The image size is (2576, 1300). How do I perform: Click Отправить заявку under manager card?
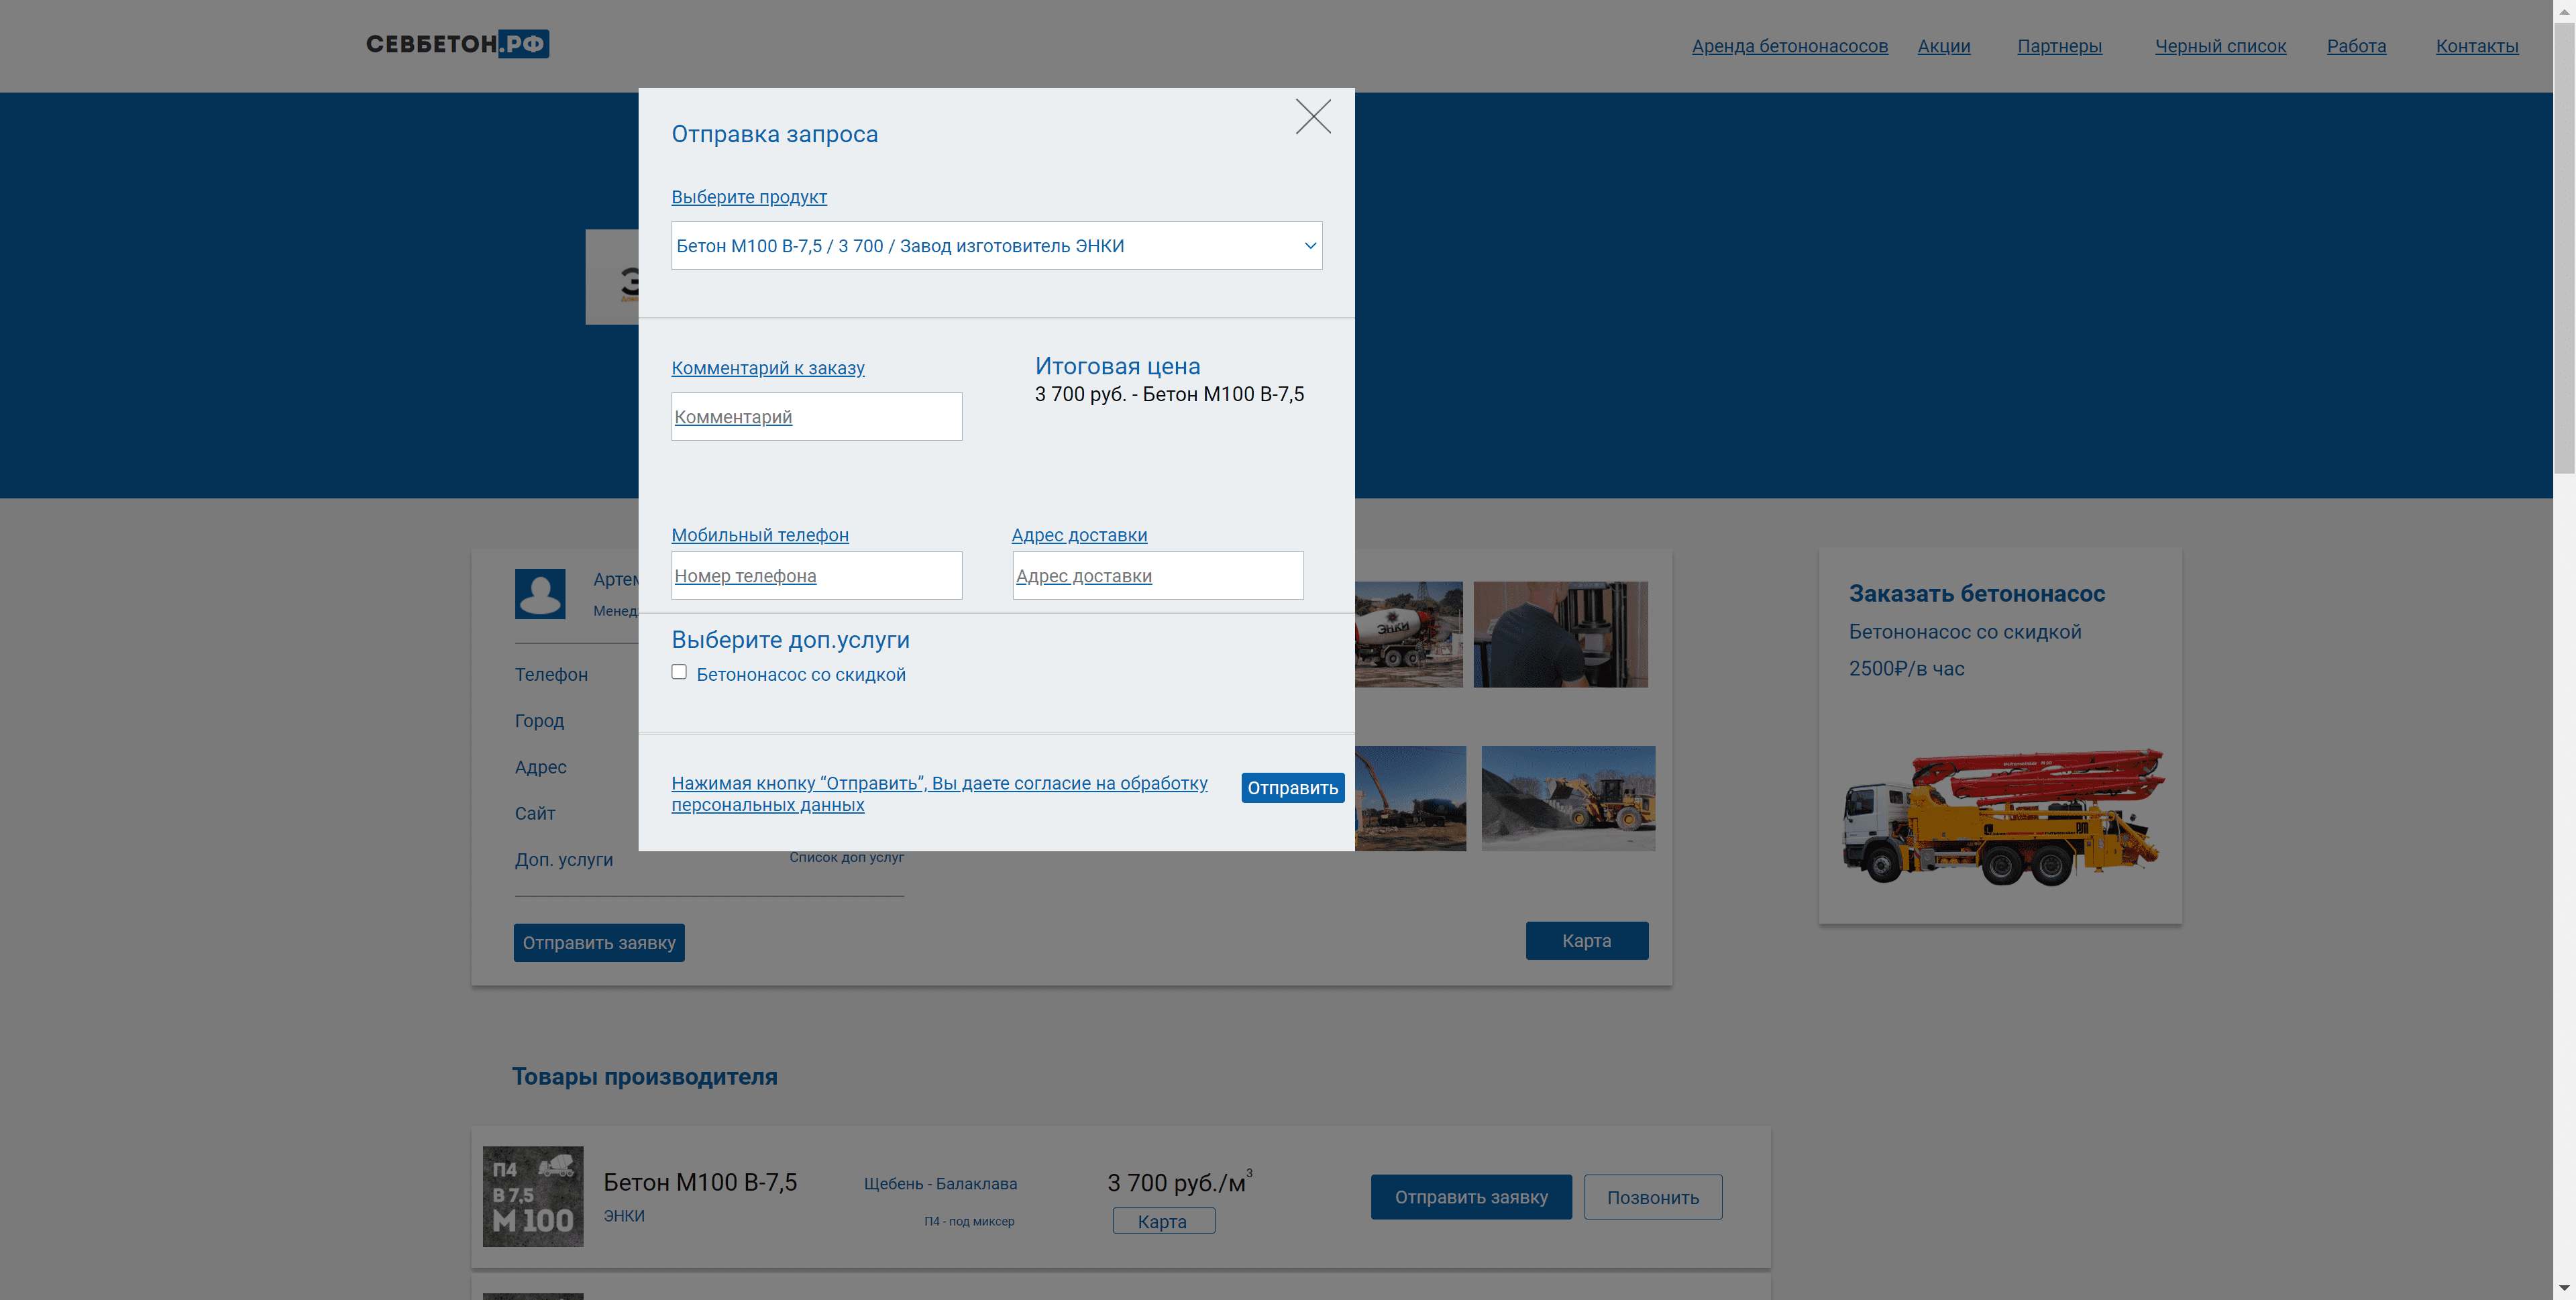tap(599, 943)
